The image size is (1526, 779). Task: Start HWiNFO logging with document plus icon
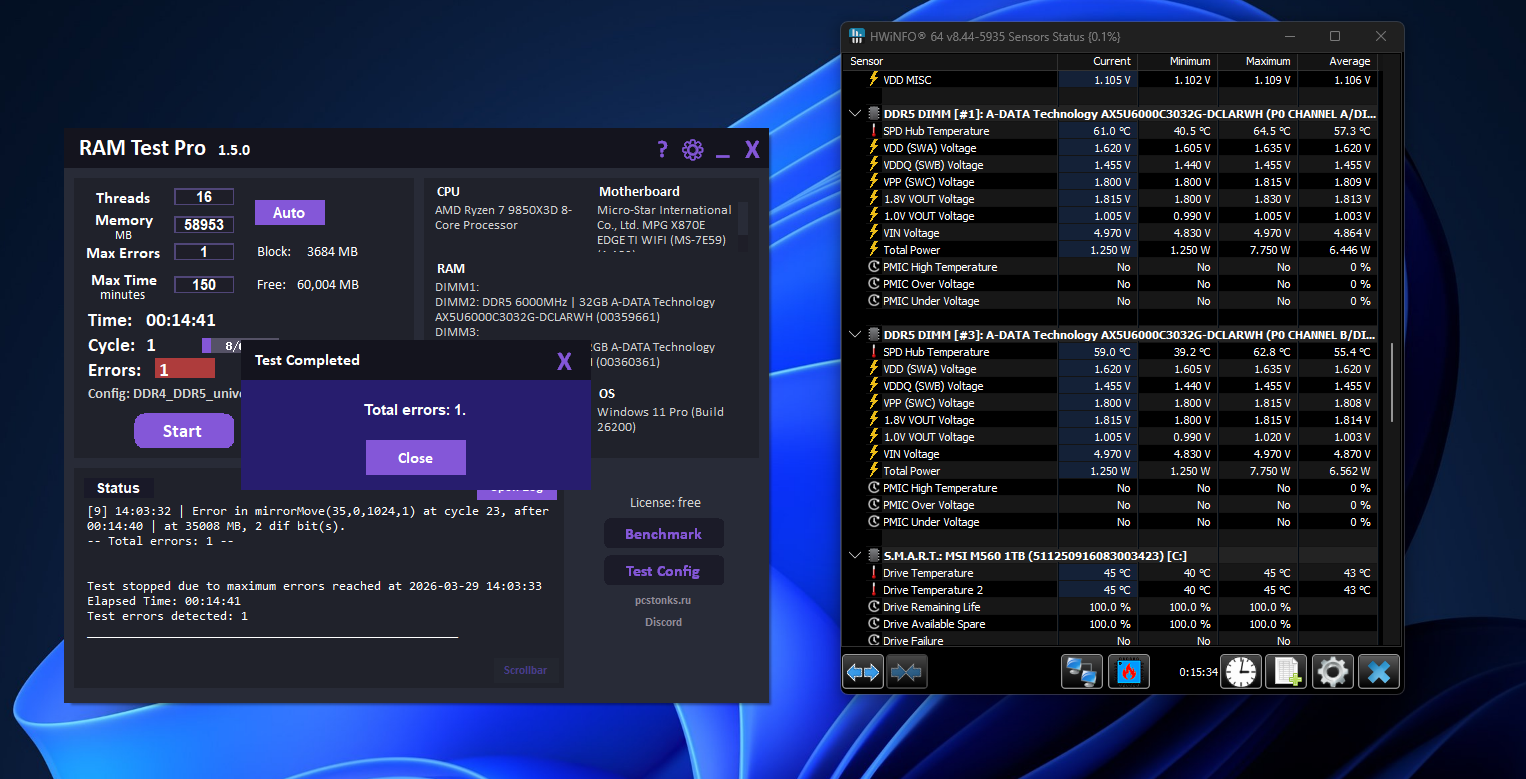coord(1286,672)
